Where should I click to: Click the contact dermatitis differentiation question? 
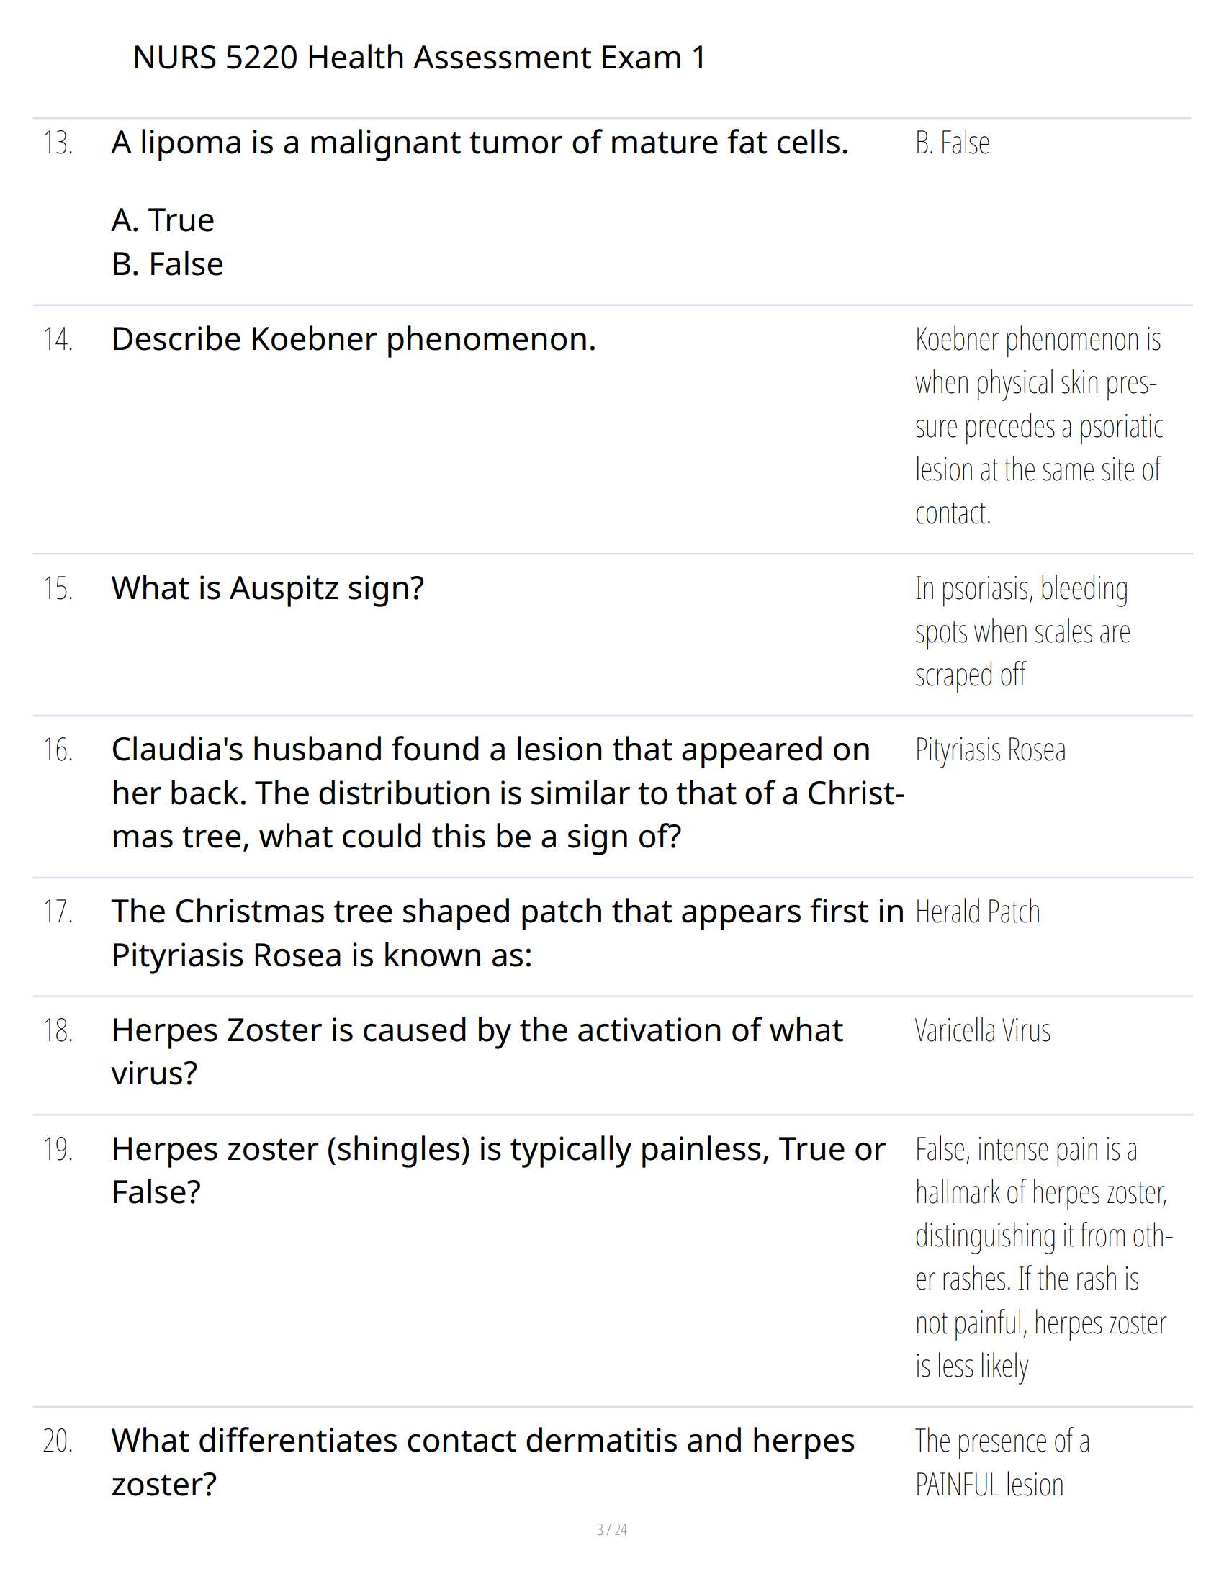(x=483, y=1462)
